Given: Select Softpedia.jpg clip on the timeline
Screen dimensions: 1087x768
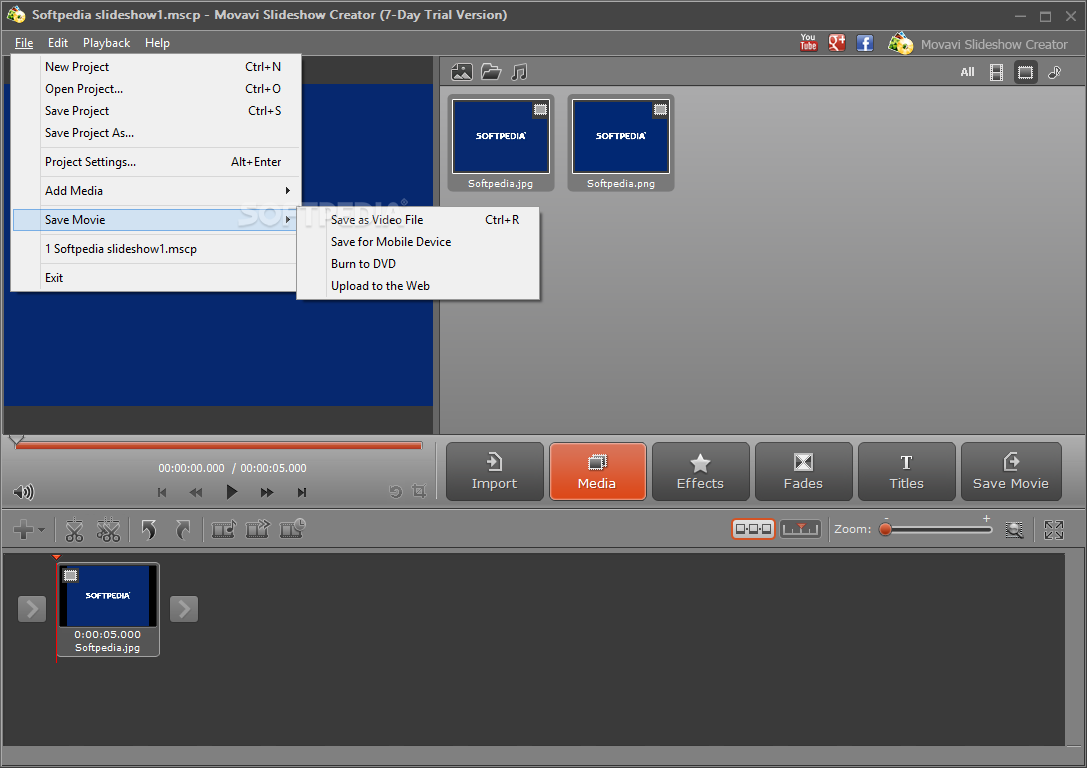Looking at the screenshot, I should [108, 609].
